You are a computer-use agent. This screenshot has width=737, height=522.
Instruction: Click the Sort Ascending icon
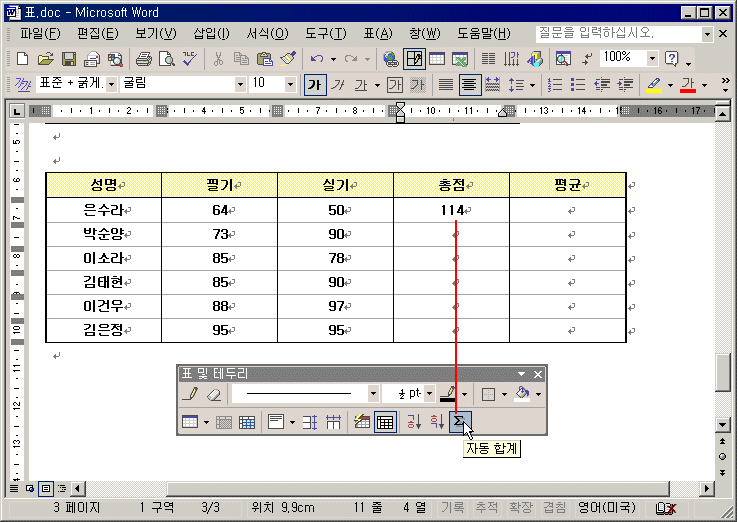point(413,423)
